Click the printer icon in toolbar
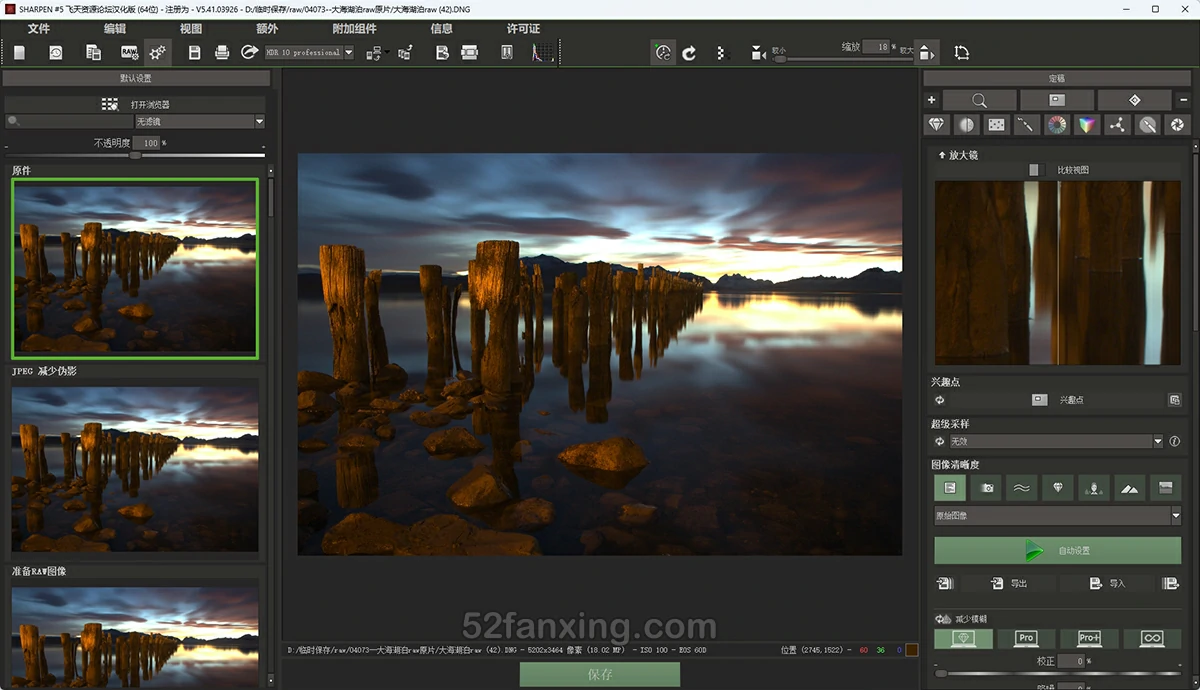 coord(222,52)
